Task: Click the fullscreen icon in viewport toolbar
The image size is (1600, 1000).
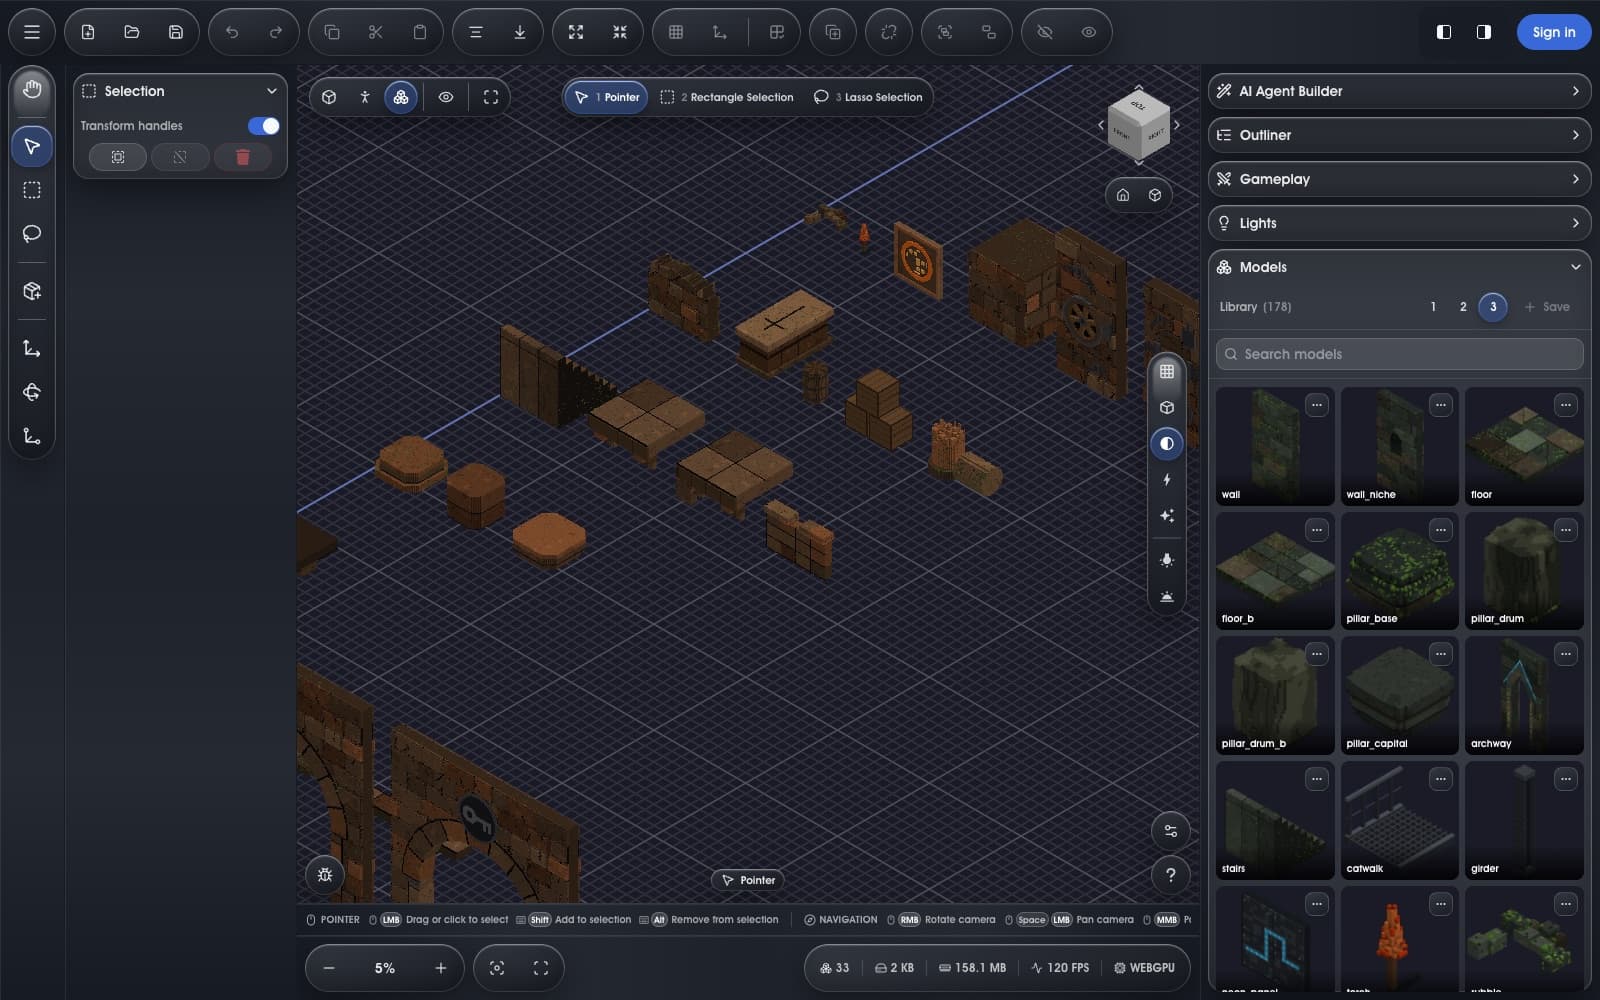Action: [491, 97]
